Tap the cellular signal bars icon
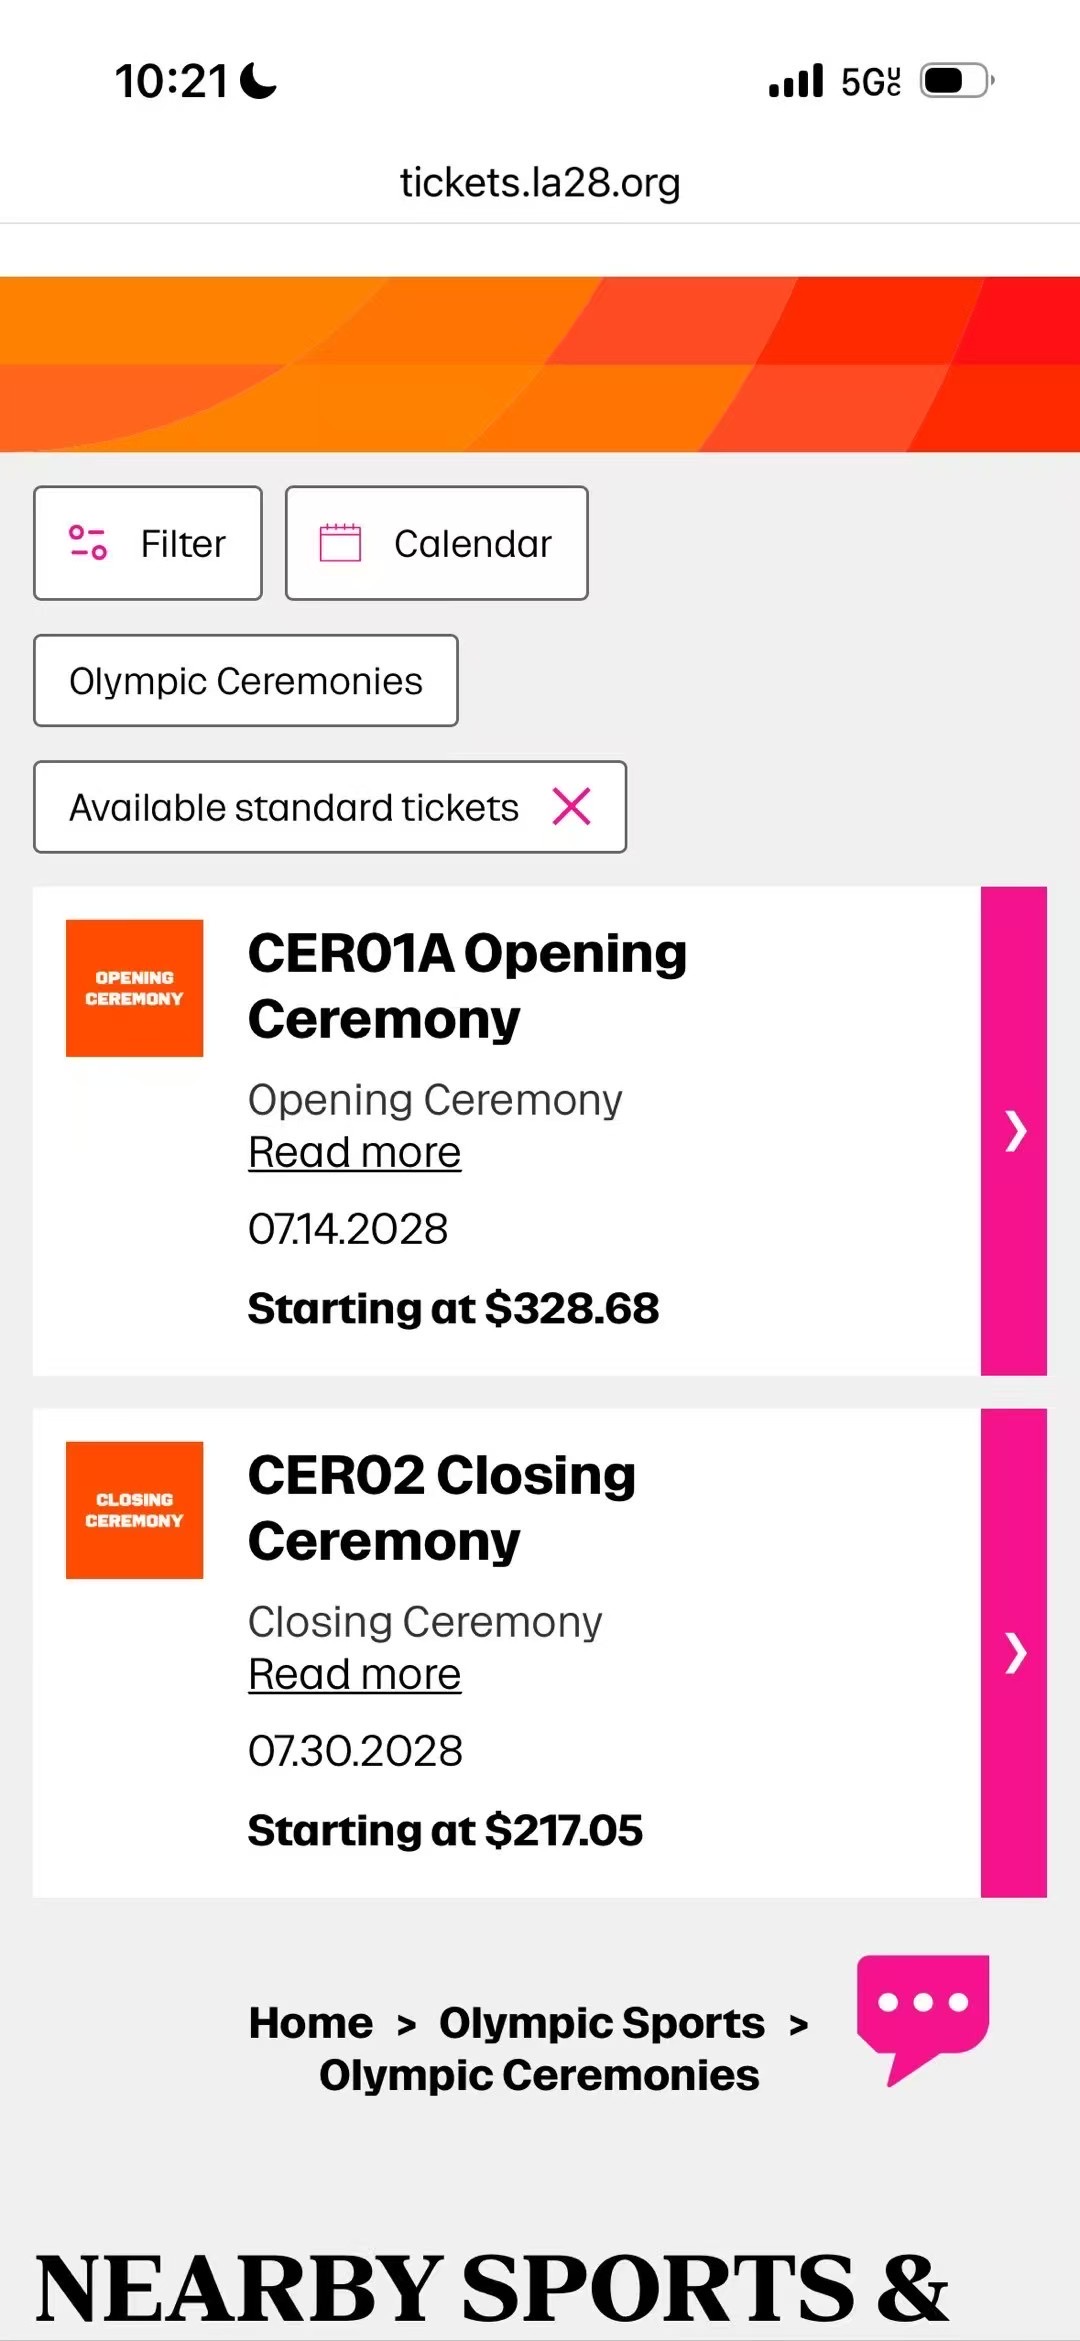Viewport: 1080px width, 2341px height. click(x=796, y=80)
